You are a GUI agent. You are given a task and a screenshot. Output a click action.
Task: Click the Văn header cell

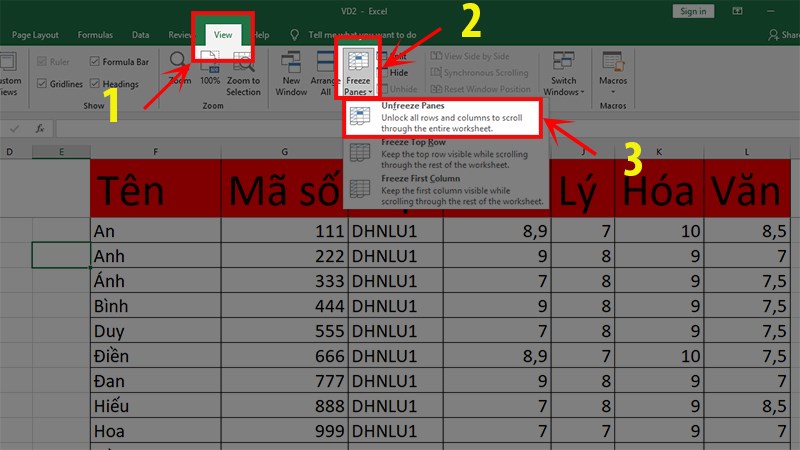click(747, 188)
